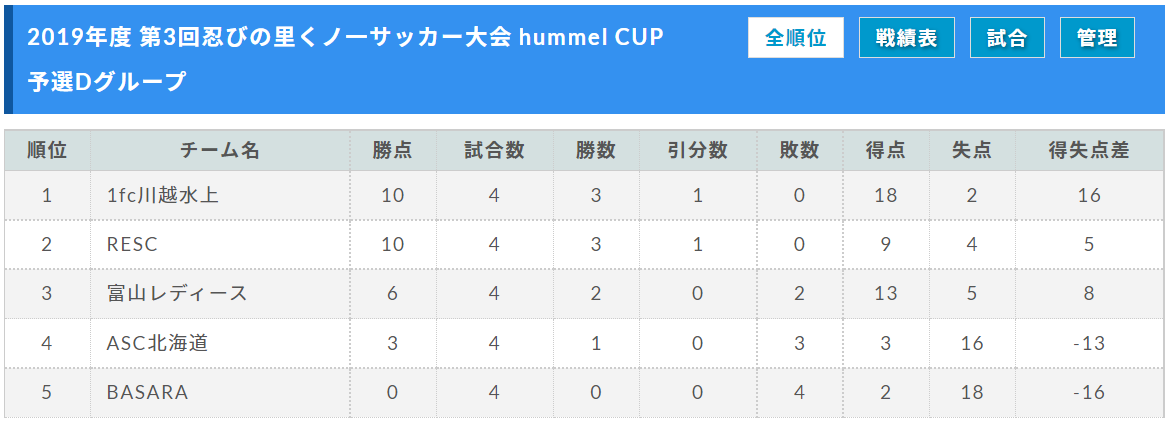The width and height of the screenshot is (1168, 425).
Task: Click the 勝数 column header
Action: [x=595, y=150]
